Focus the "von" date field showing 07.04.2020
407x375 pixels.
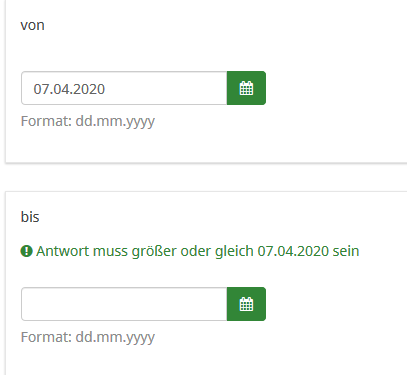(x=124, y=88)
